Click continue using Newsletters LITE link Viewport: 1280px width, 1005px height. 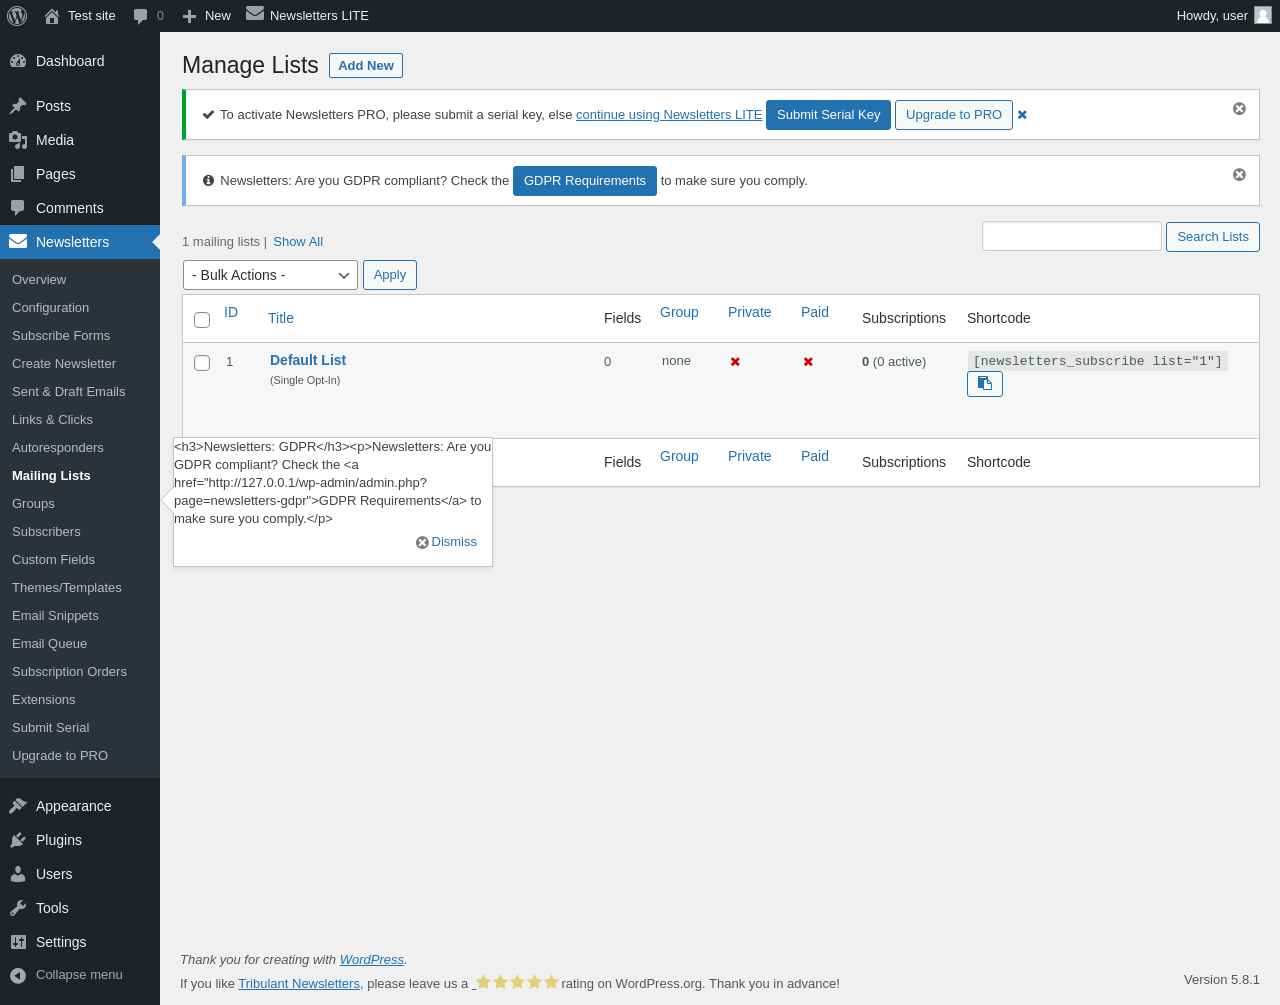(669, 115)
